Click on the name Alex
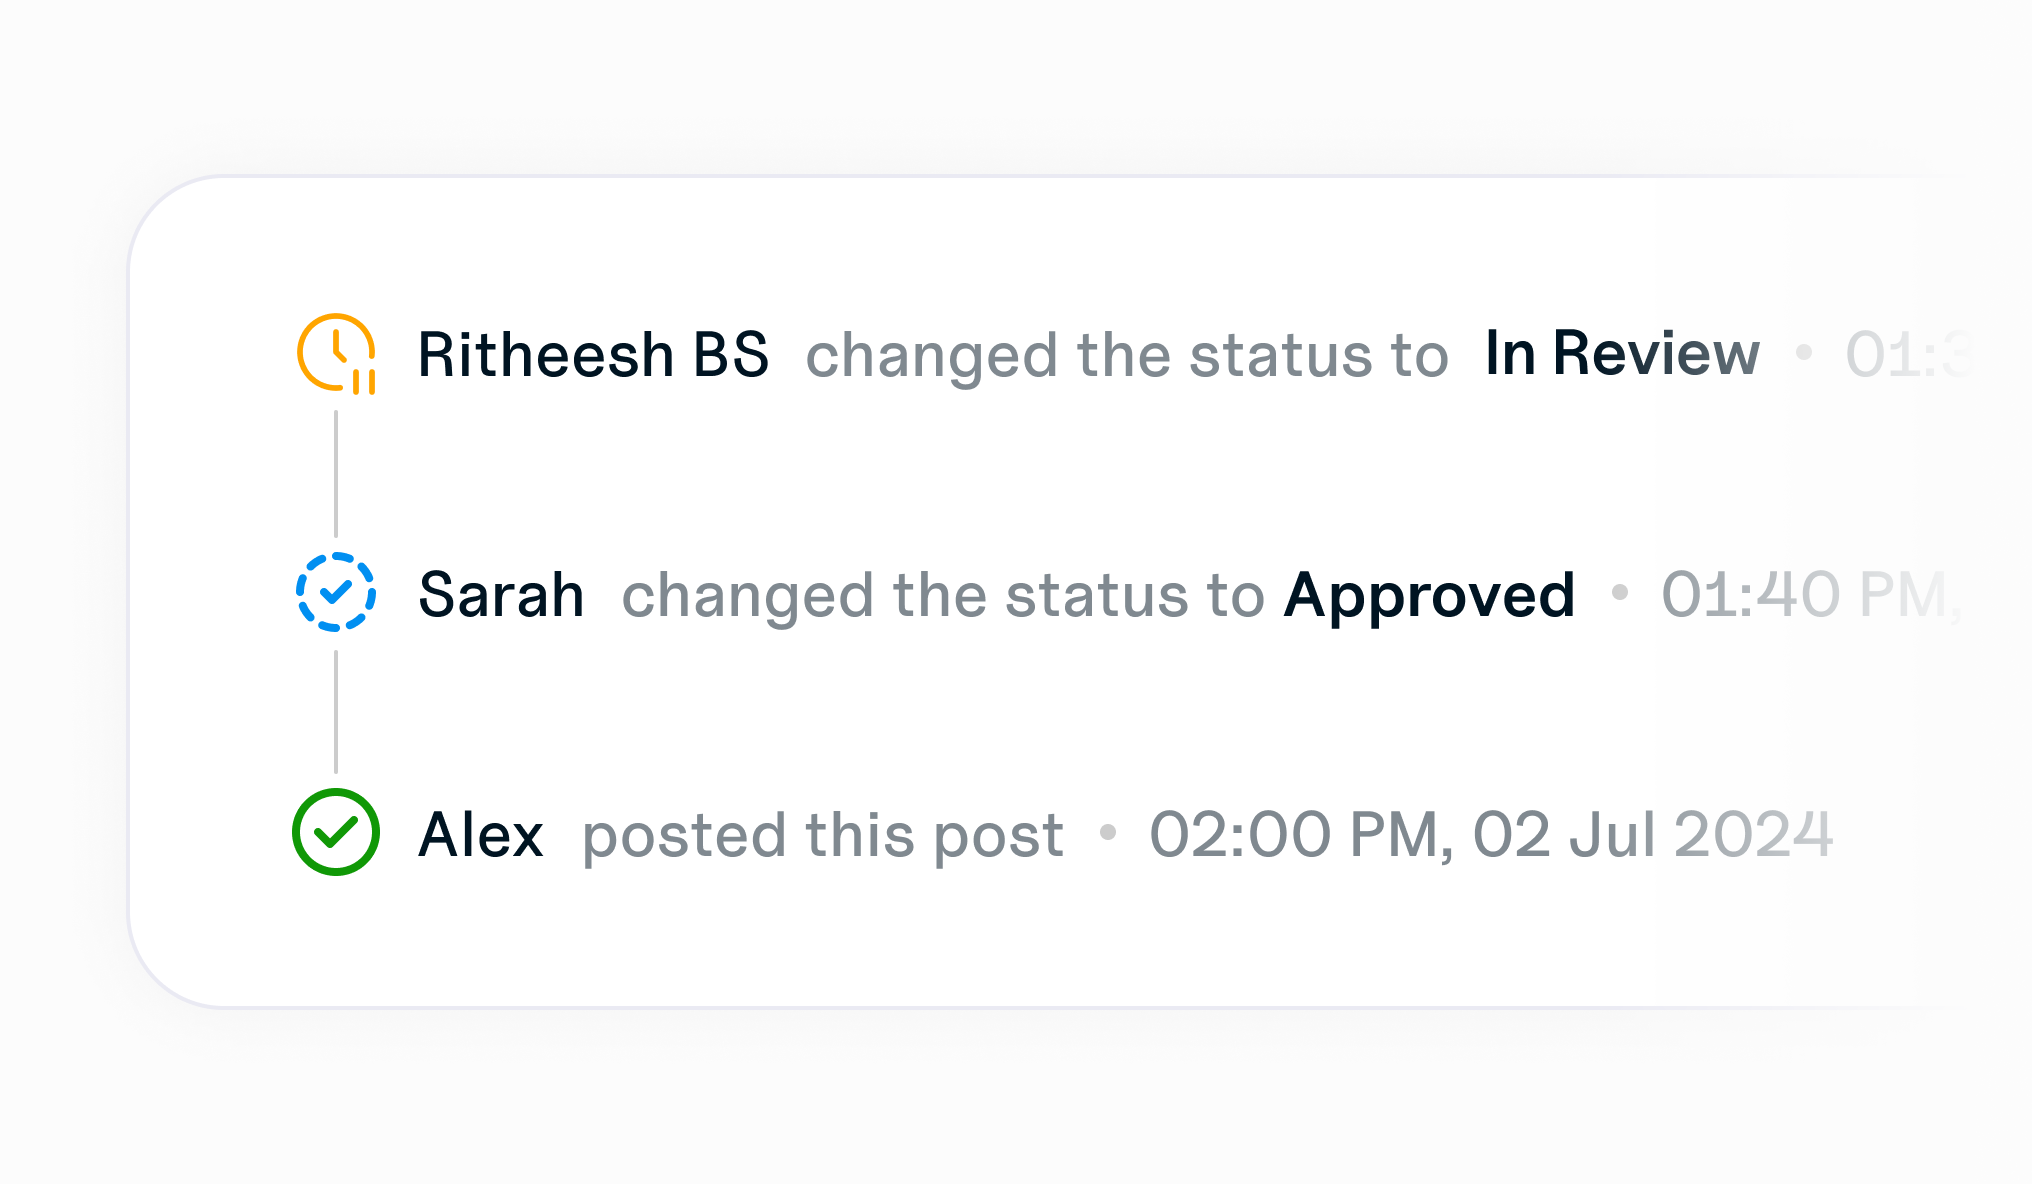Screen dimensions: 2032x1184 pyautogui.click(x=481, y=835)
